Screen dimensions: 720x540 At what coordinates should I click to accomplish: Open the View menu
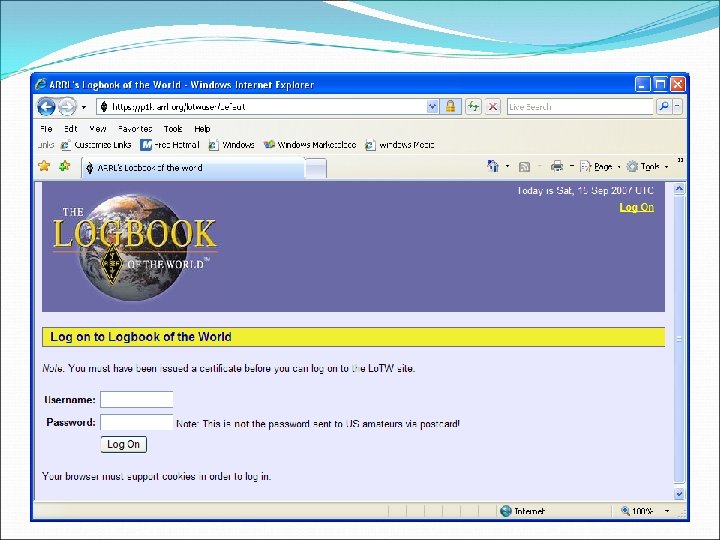(x=98, y=129)
